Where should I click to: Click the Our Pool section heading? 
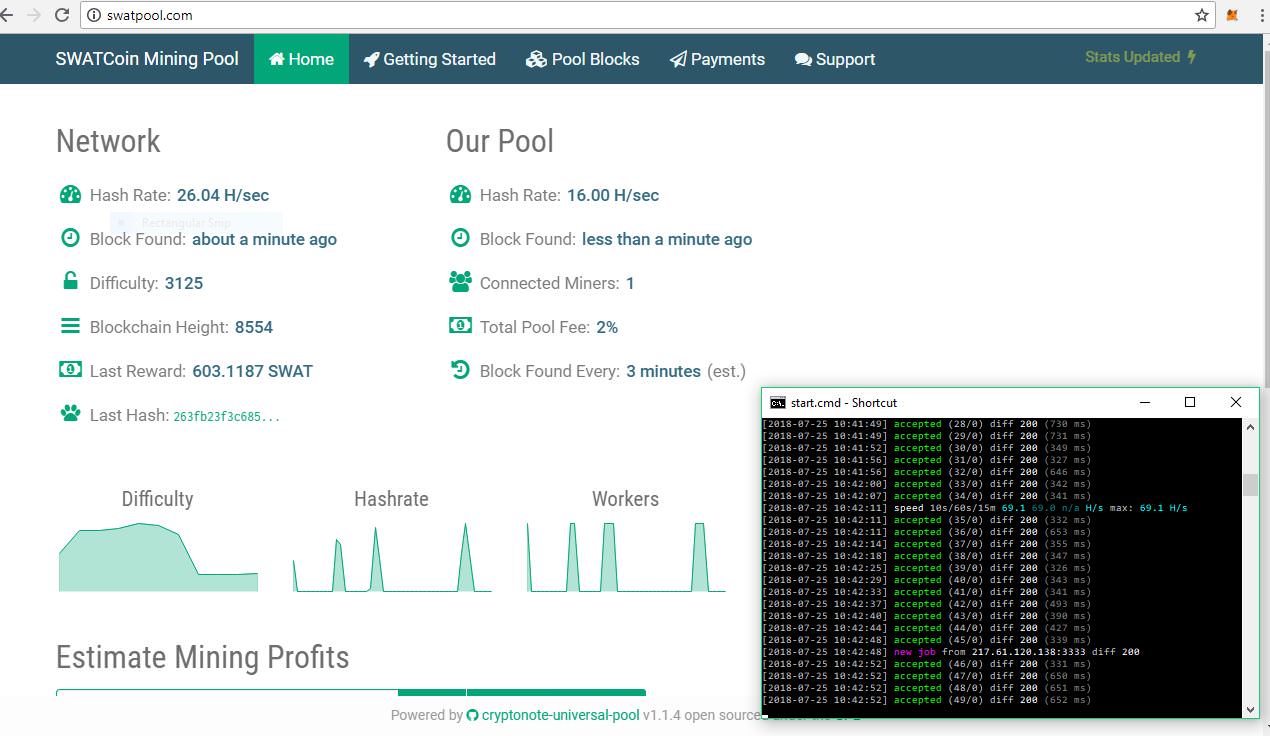500,141
